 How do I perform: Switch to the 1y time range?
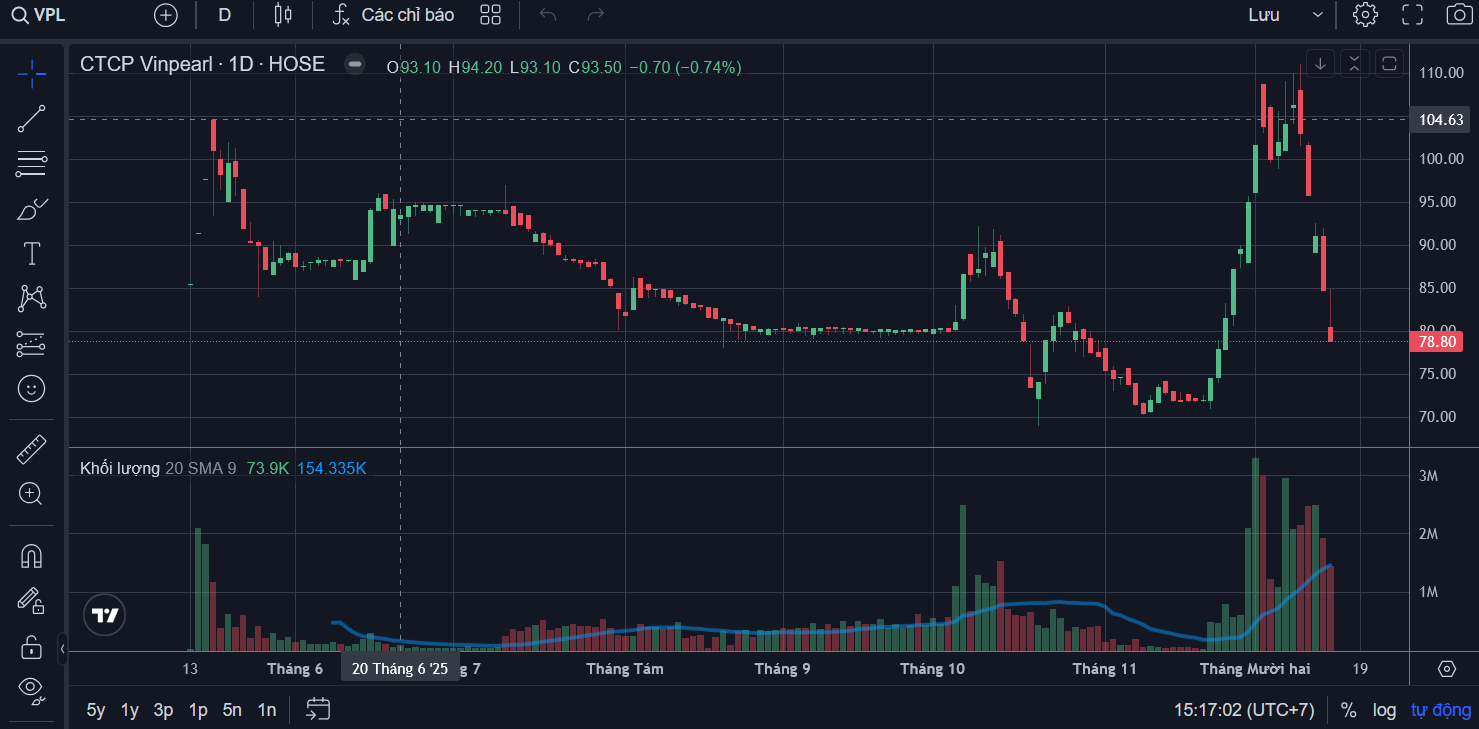coord(130,710)
